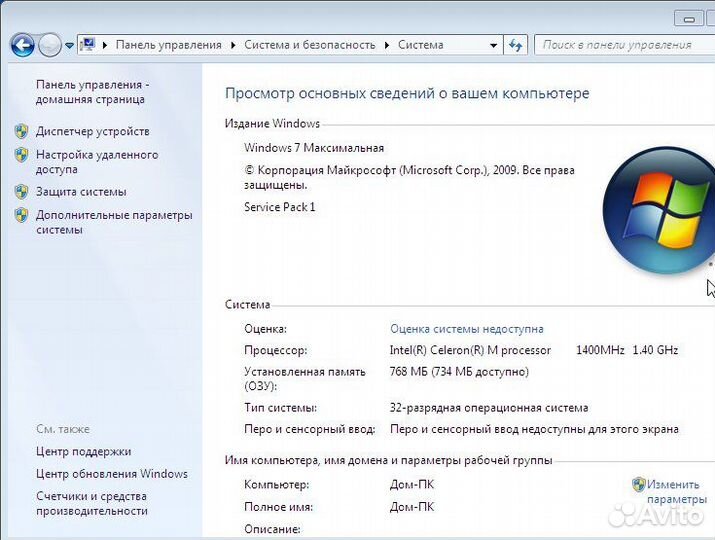The height and width of the screenshot is (540, 715).
Task: Click shield icon beside Диспетчер устройств
Action: coord(21,131)
